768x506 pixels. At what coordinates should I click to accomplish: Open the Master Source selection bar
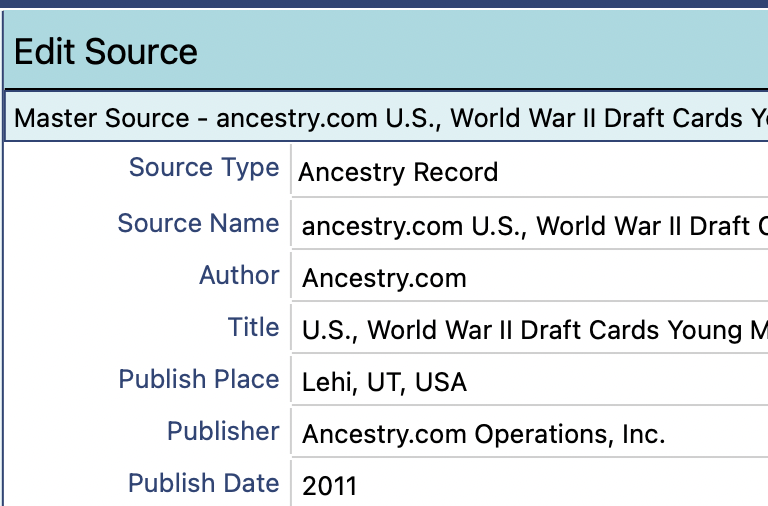click(x=390, y=118)
